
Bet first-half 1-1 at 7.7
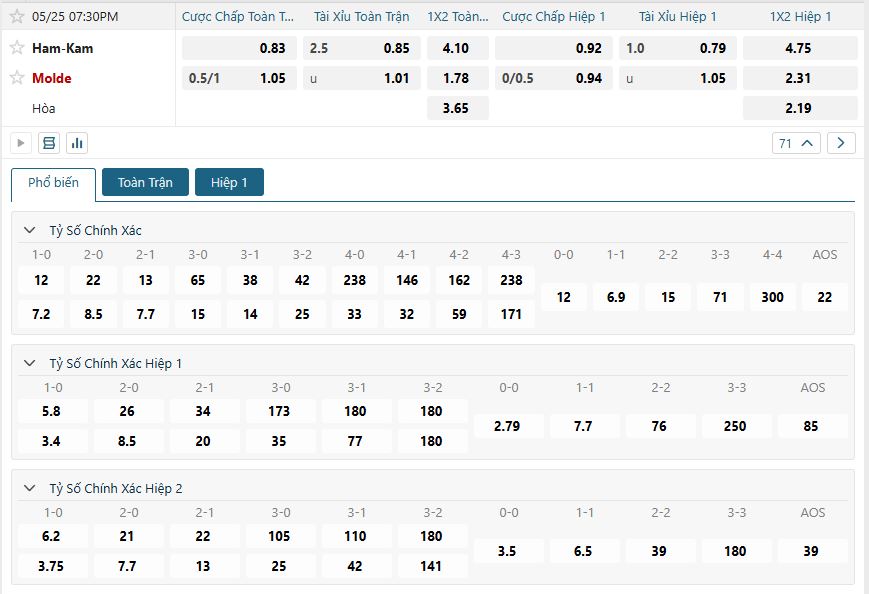pos(585,426)
